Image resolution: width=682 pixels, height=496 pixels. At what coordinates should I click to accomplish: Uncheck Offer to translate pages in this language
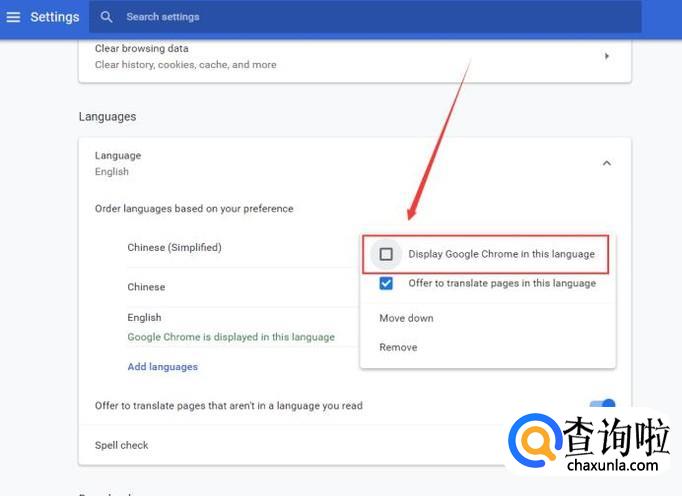(386, 283)
